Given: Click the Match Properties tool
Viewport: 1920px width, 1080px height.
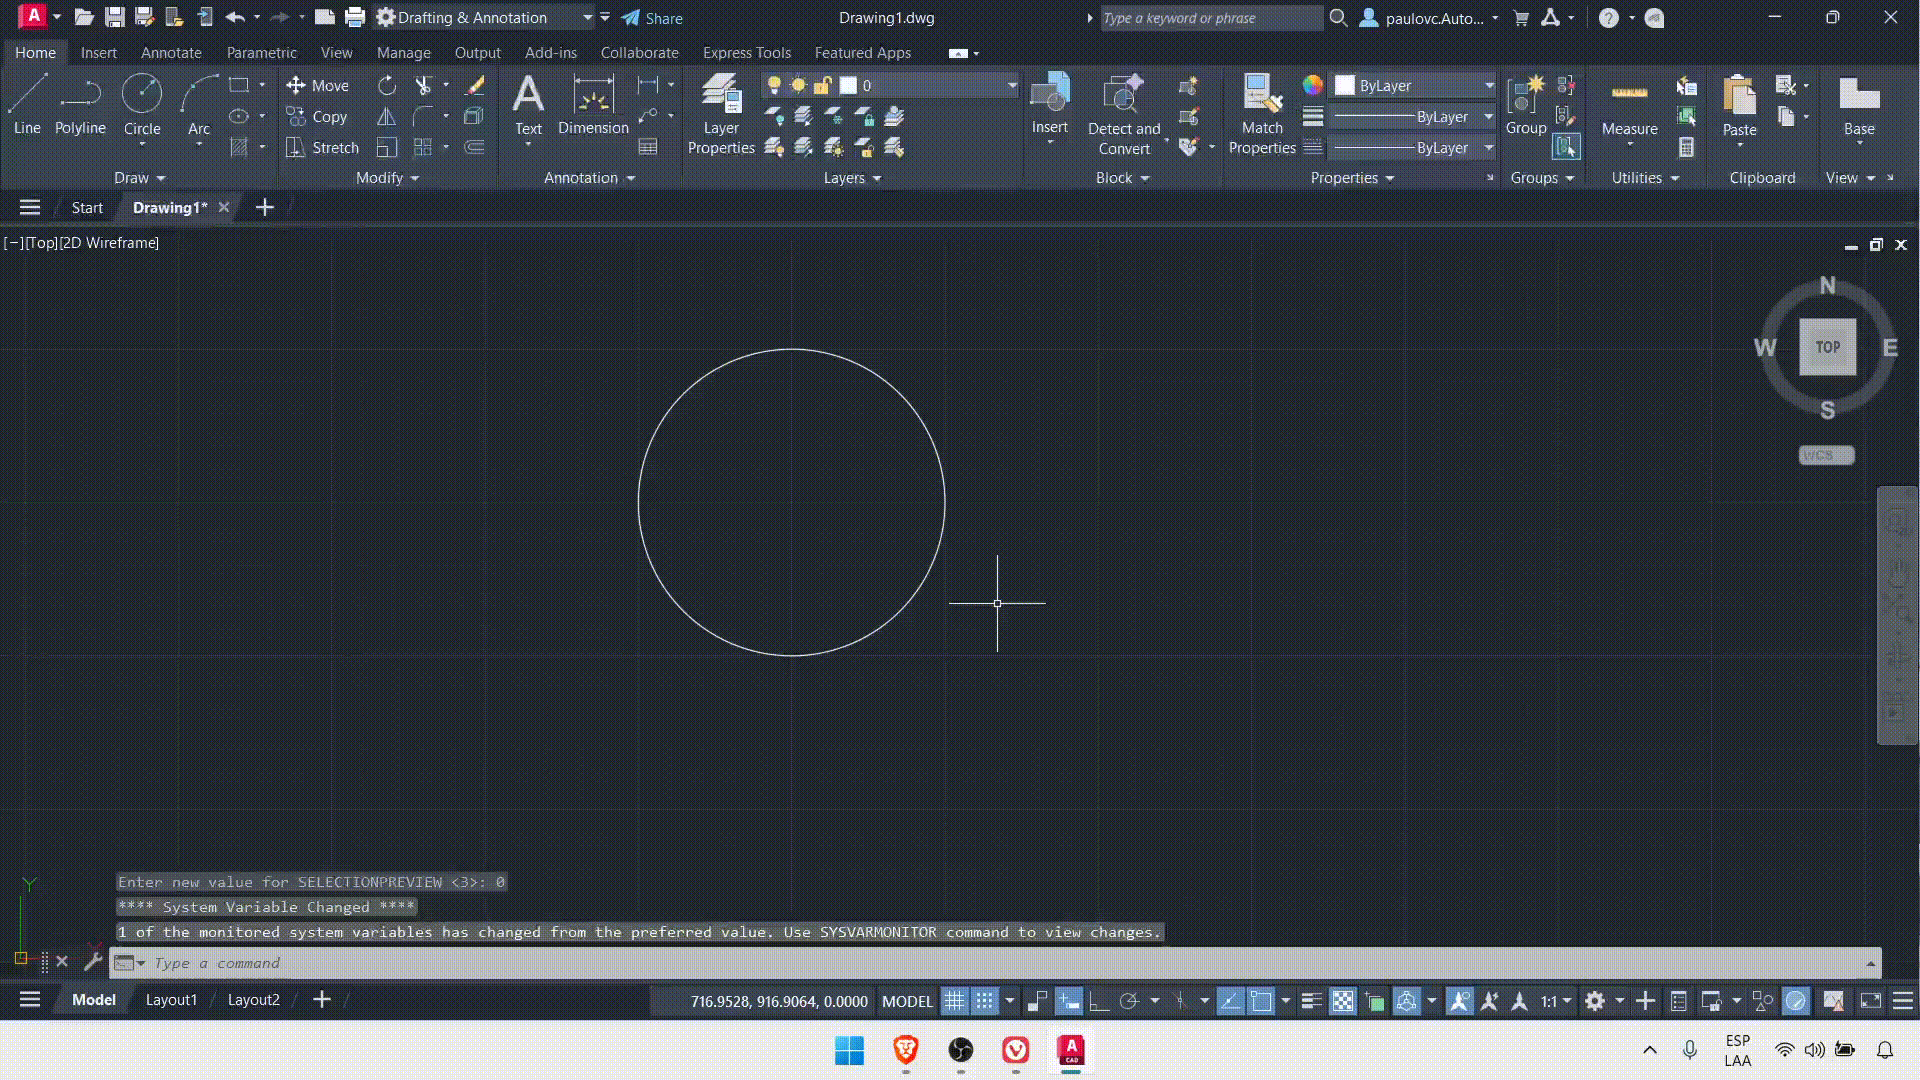Looking at the screenshot, I should point(1261,114).
